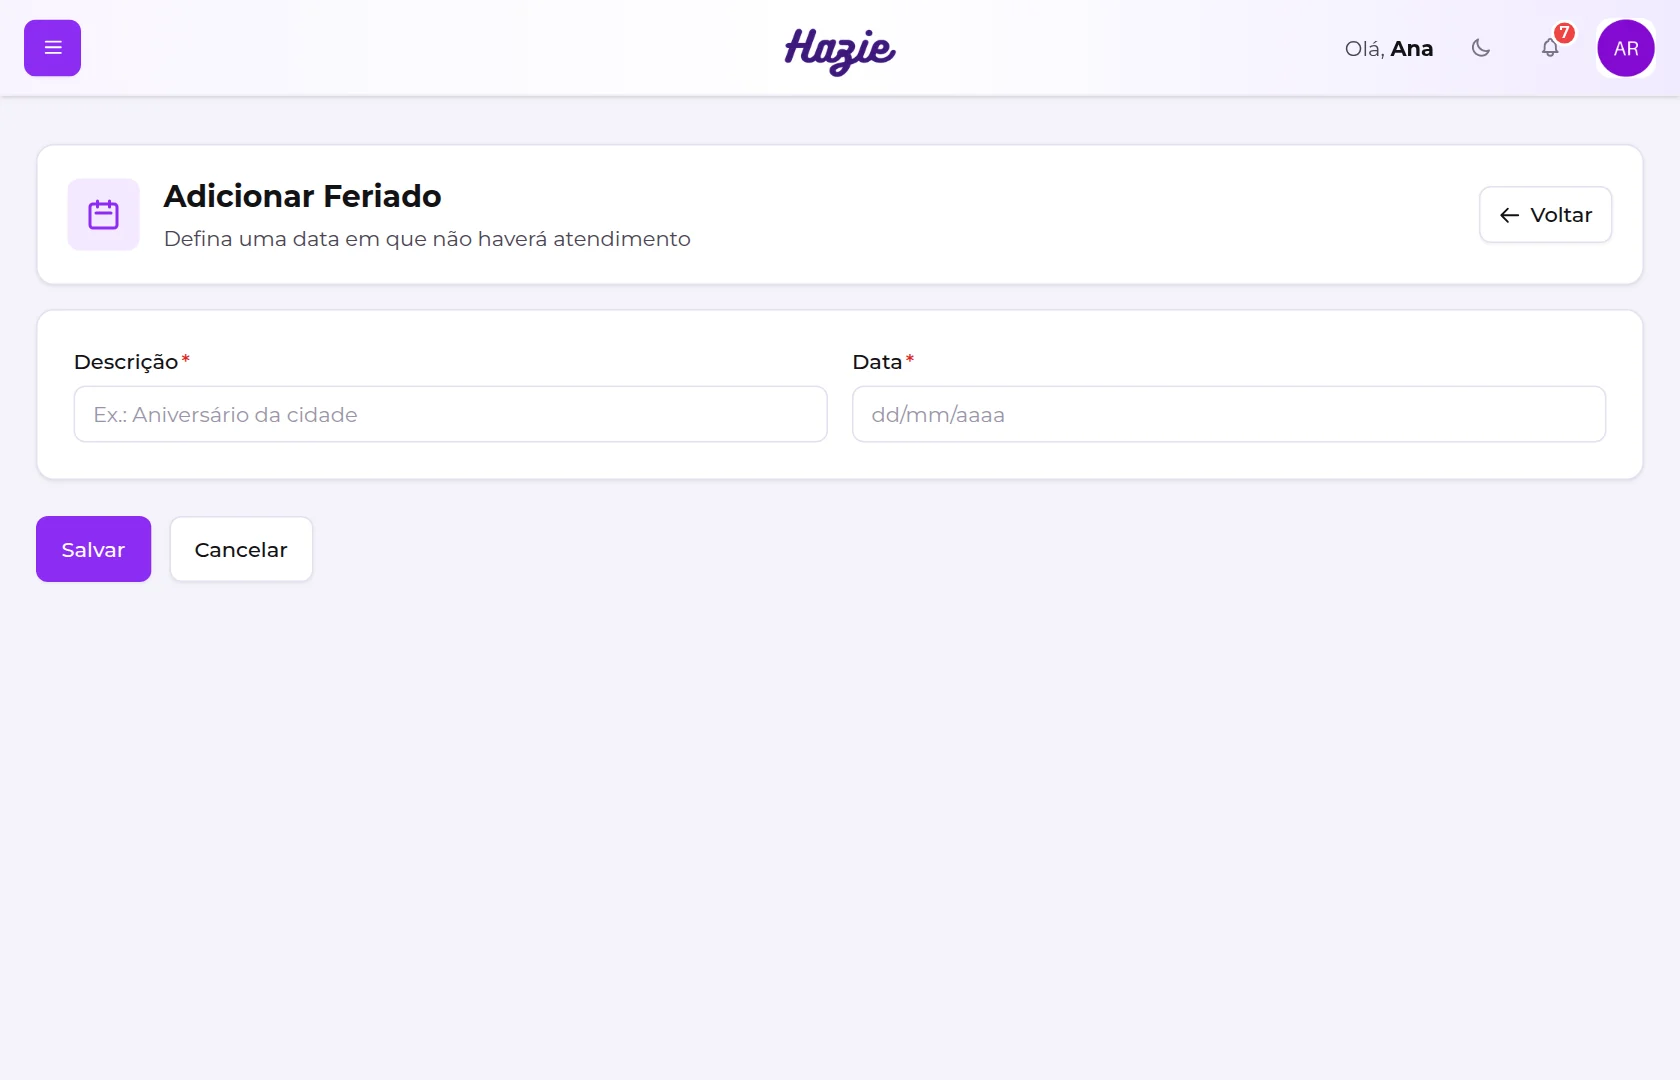Click the 'Olá, Ana' greeting text
Viewport: 1680px width, 1080px height.
tap(1389, 48)
